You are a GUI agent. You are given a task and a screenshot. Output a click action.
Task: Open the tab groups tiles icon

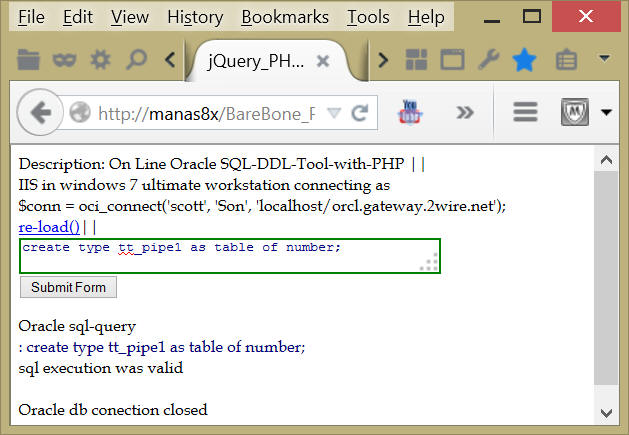pos(416,60)
